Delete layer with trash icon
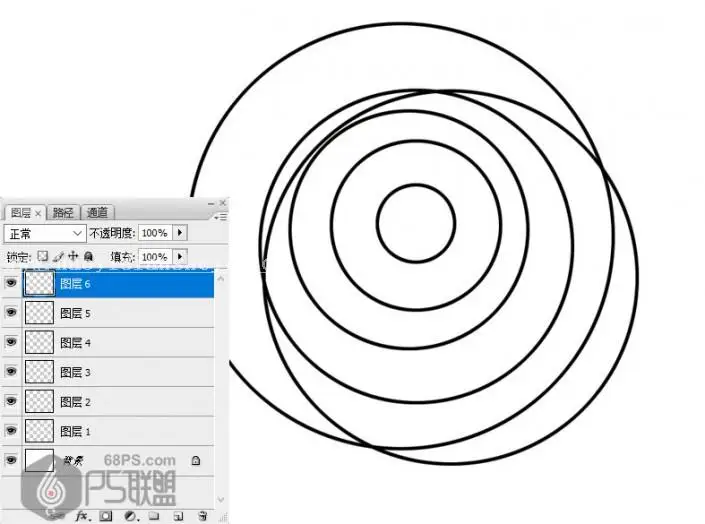The width and height of the screenshot is (705, 524). [x=203, y=515]
